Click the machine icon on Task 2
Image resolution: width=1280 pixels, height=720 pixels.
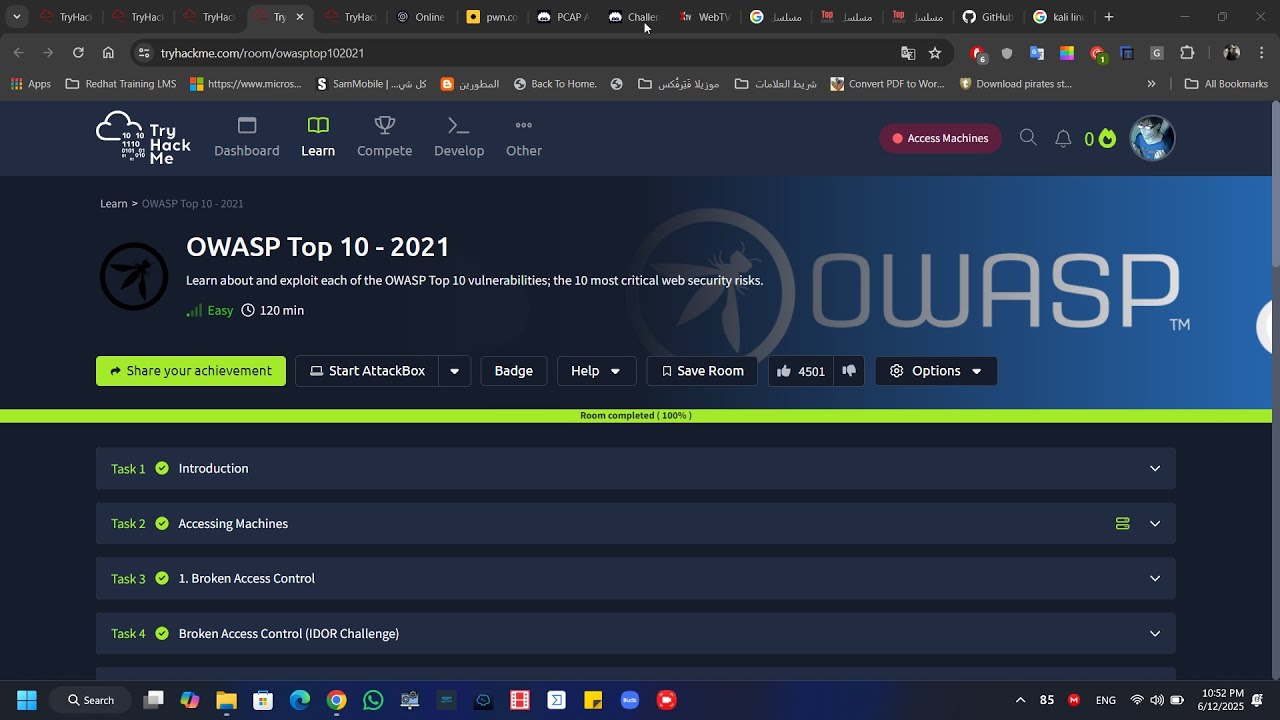(x=1123, y=524)
